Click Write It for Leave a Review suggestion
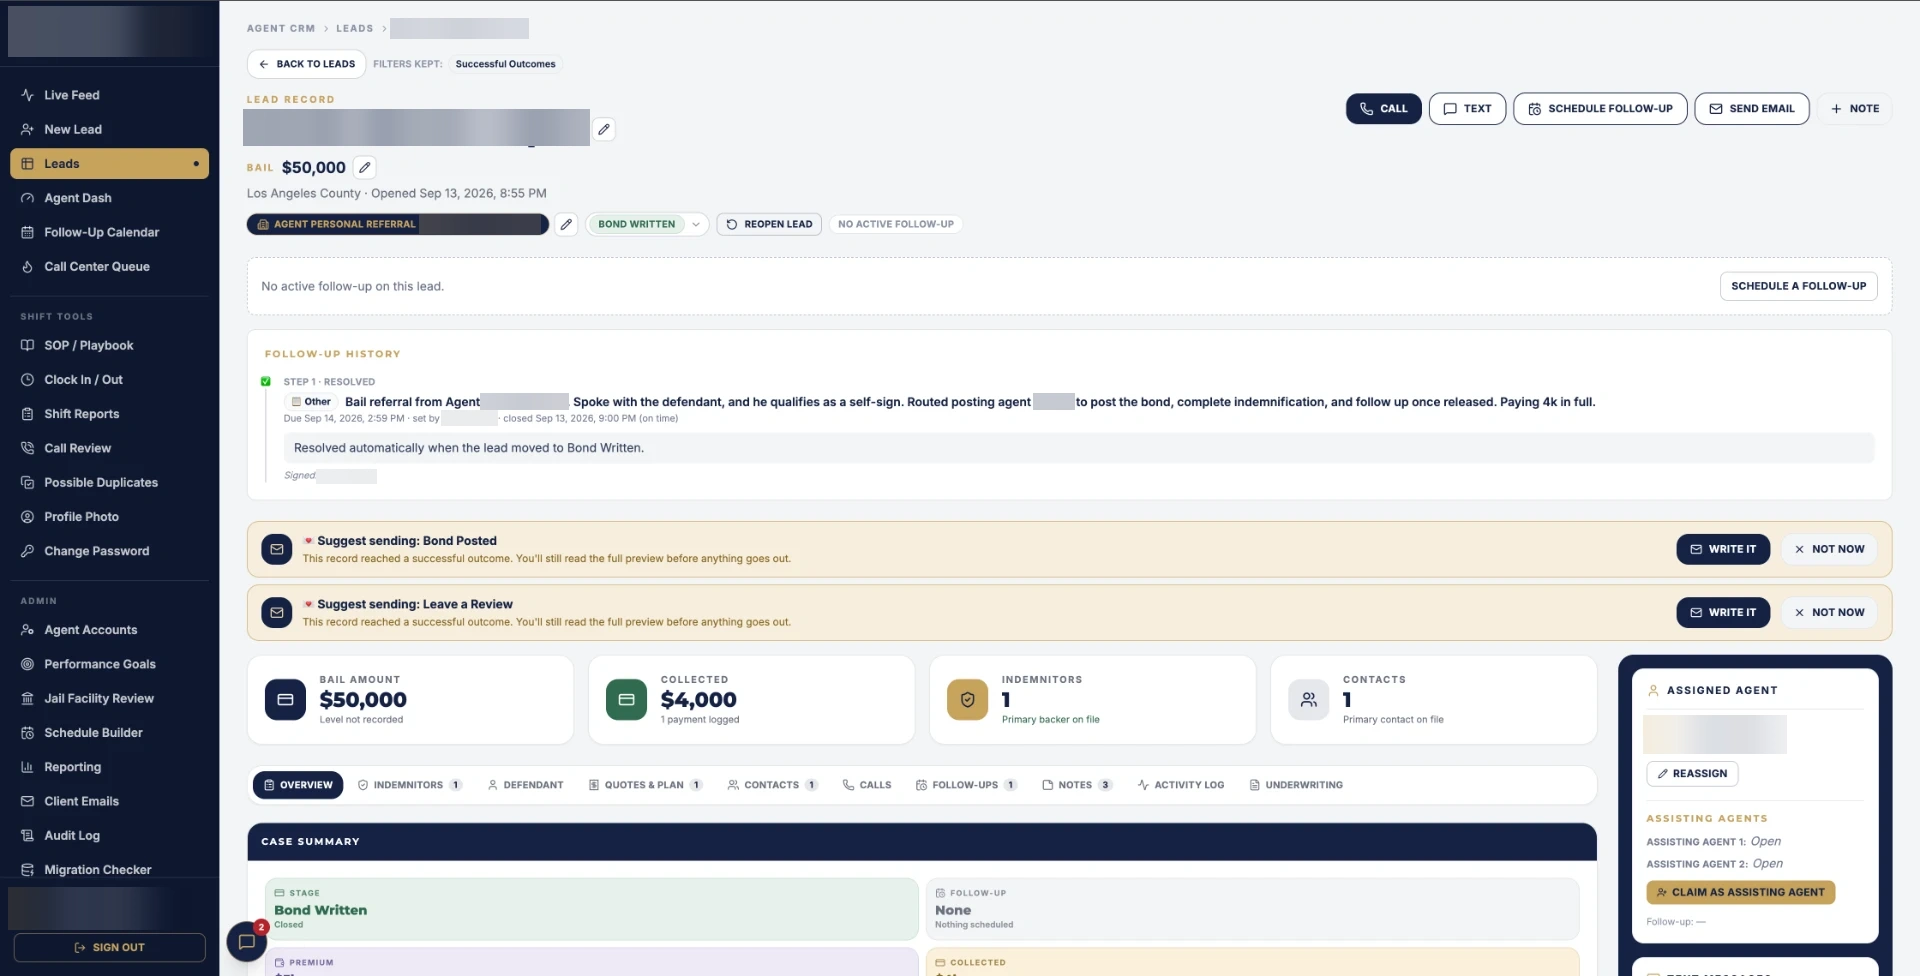The width and height of the screenshot is (1920, 976). [1723, 612]
